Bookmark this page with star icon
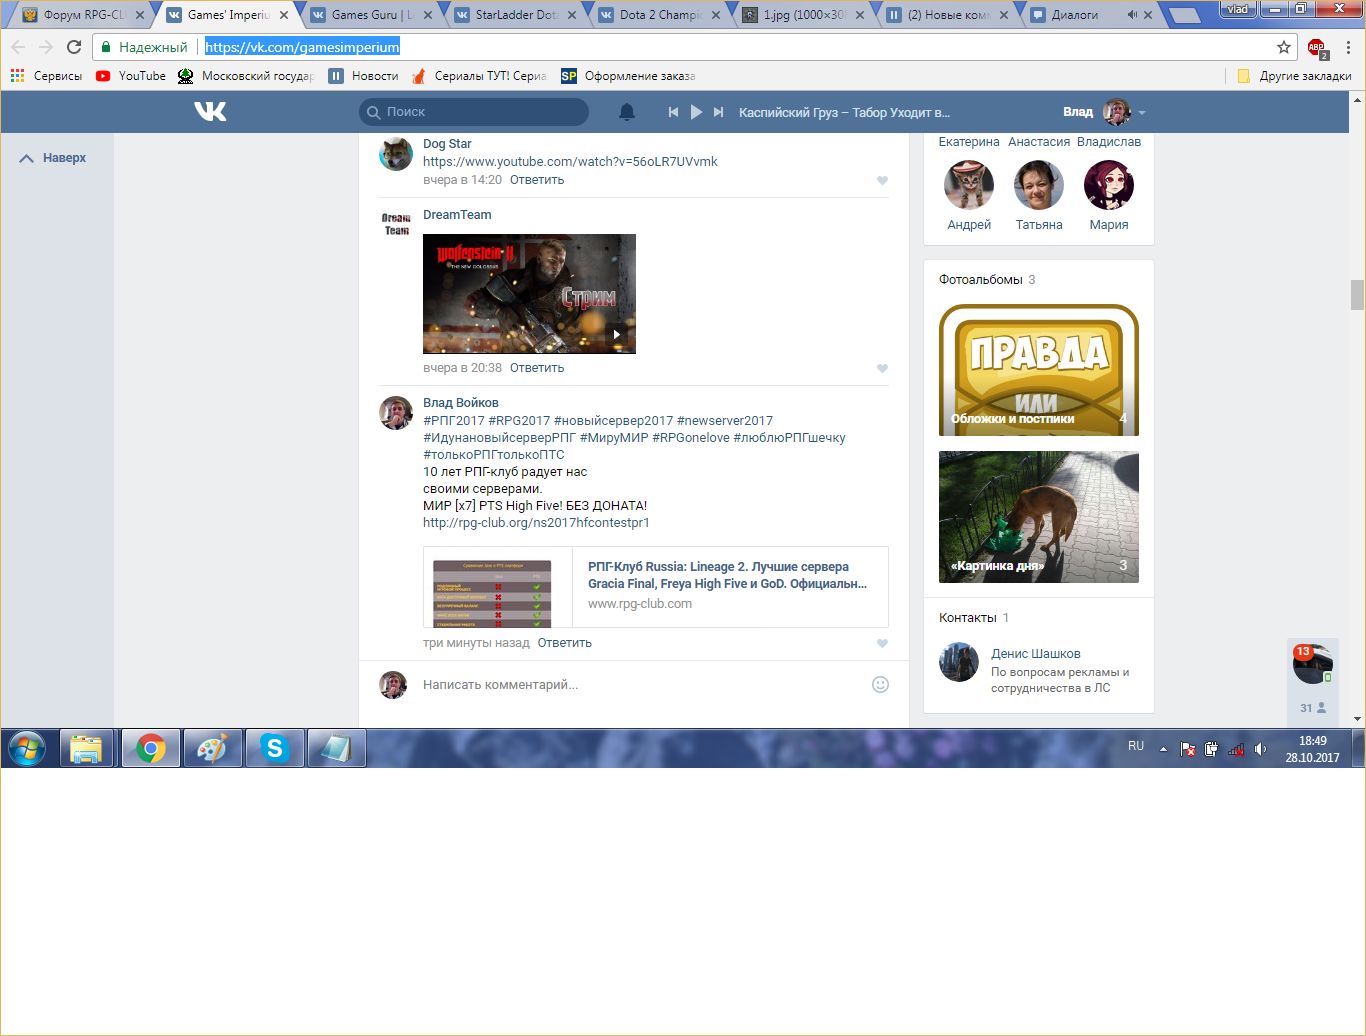The height and width of the screenshot is (1036, 1366). 1284,47
